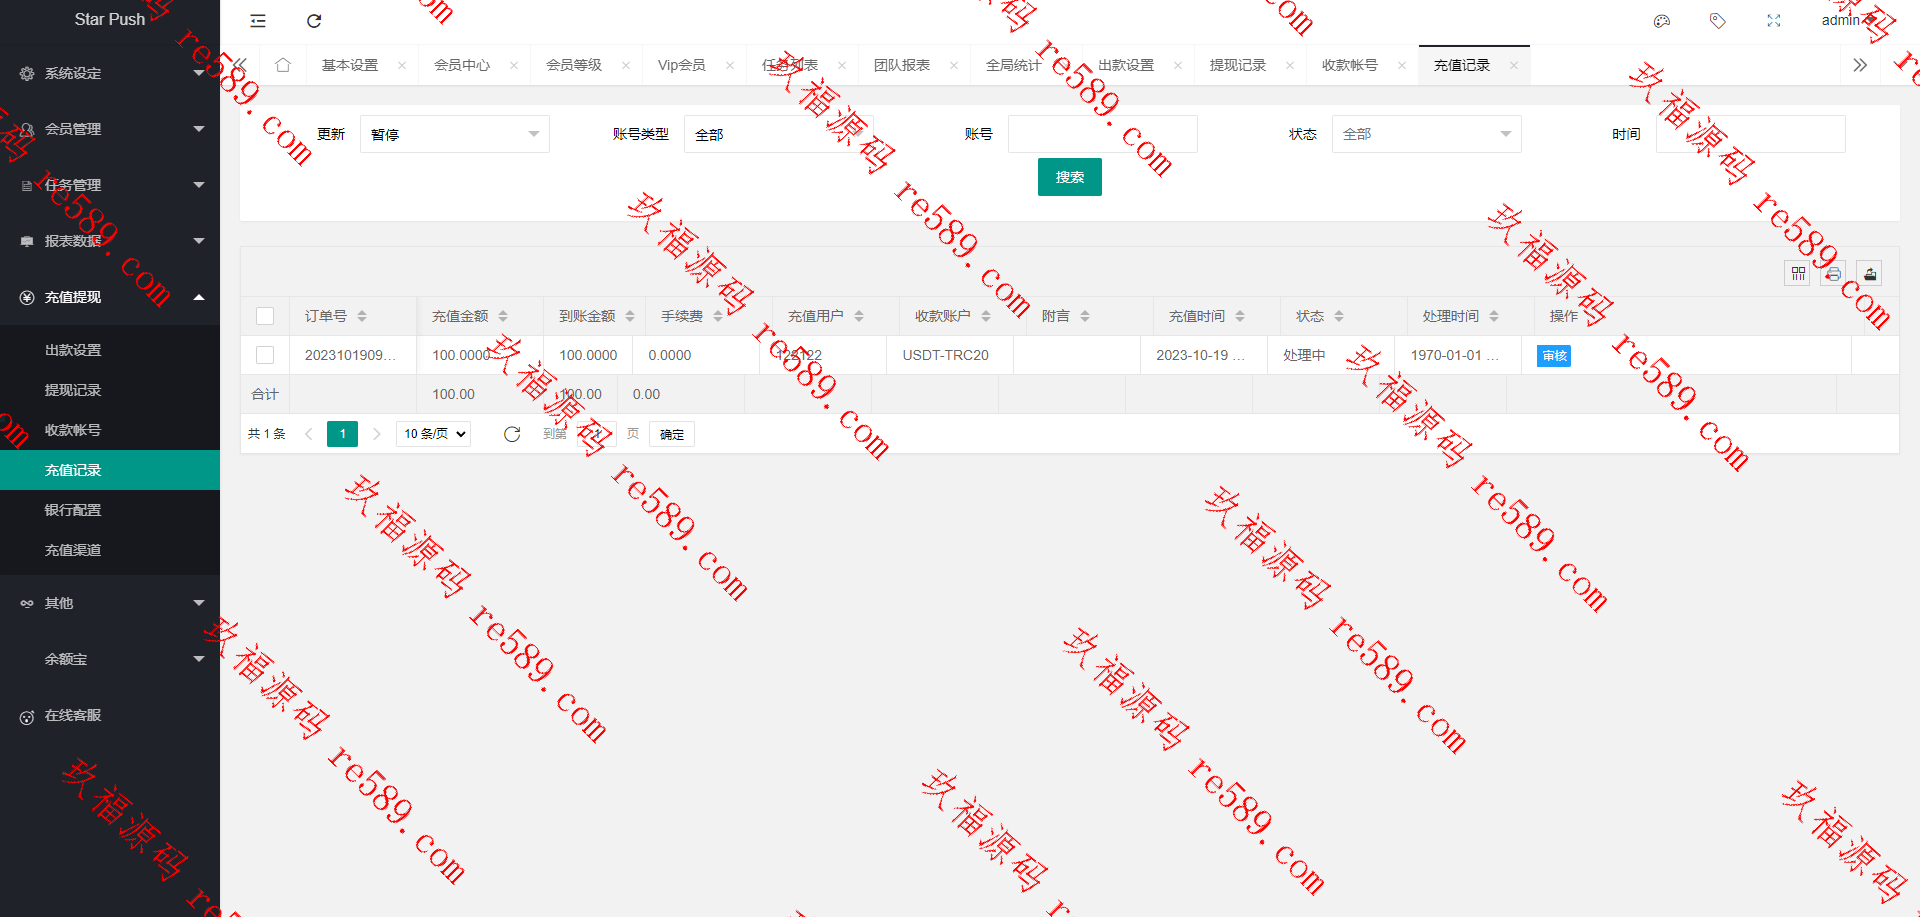Export table data icon

coord(1870,273)
